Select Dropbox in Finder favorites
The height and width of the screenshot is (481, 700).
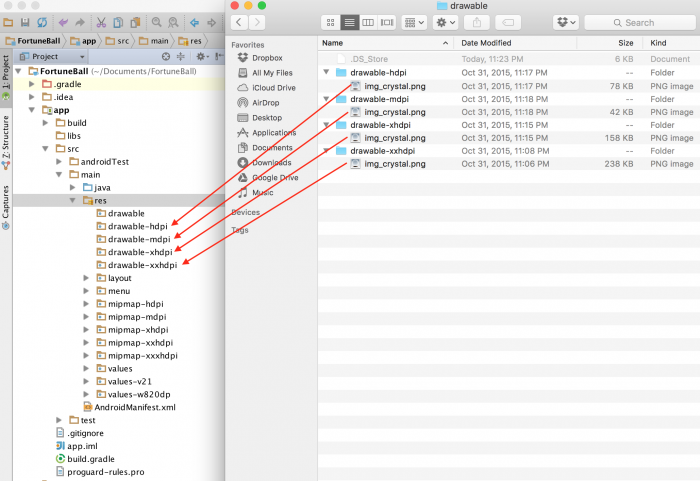click(266, 59)
